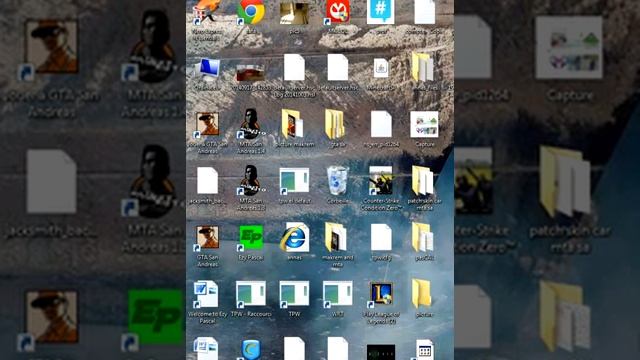Open the Welcome to Ezy Pascal document
This screenshot has height=360, width=640.
[x=205, y=294]
